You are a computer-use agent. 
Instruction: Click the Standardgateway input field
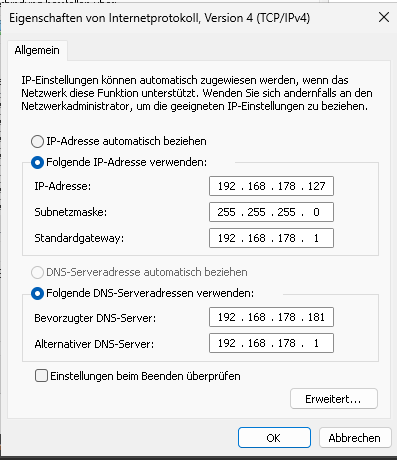pos(271,238)
